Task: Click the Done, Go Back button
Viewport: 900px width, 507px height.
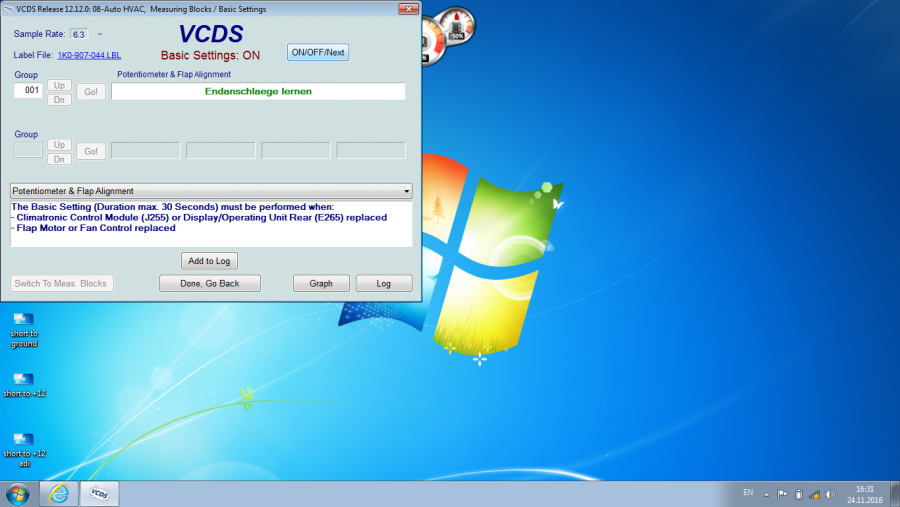Action: pyautogui.click(x=210, y=283)
